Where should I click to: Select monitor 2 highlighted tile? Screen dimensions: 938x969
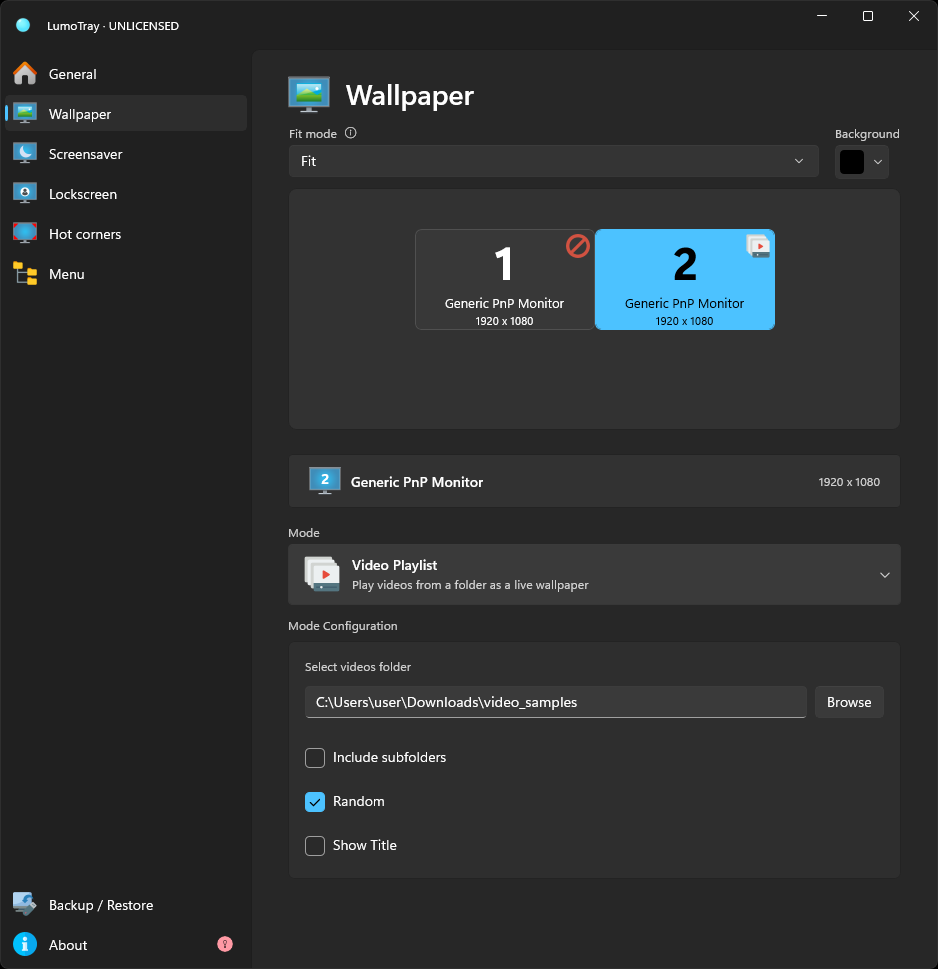coord(685,279)
